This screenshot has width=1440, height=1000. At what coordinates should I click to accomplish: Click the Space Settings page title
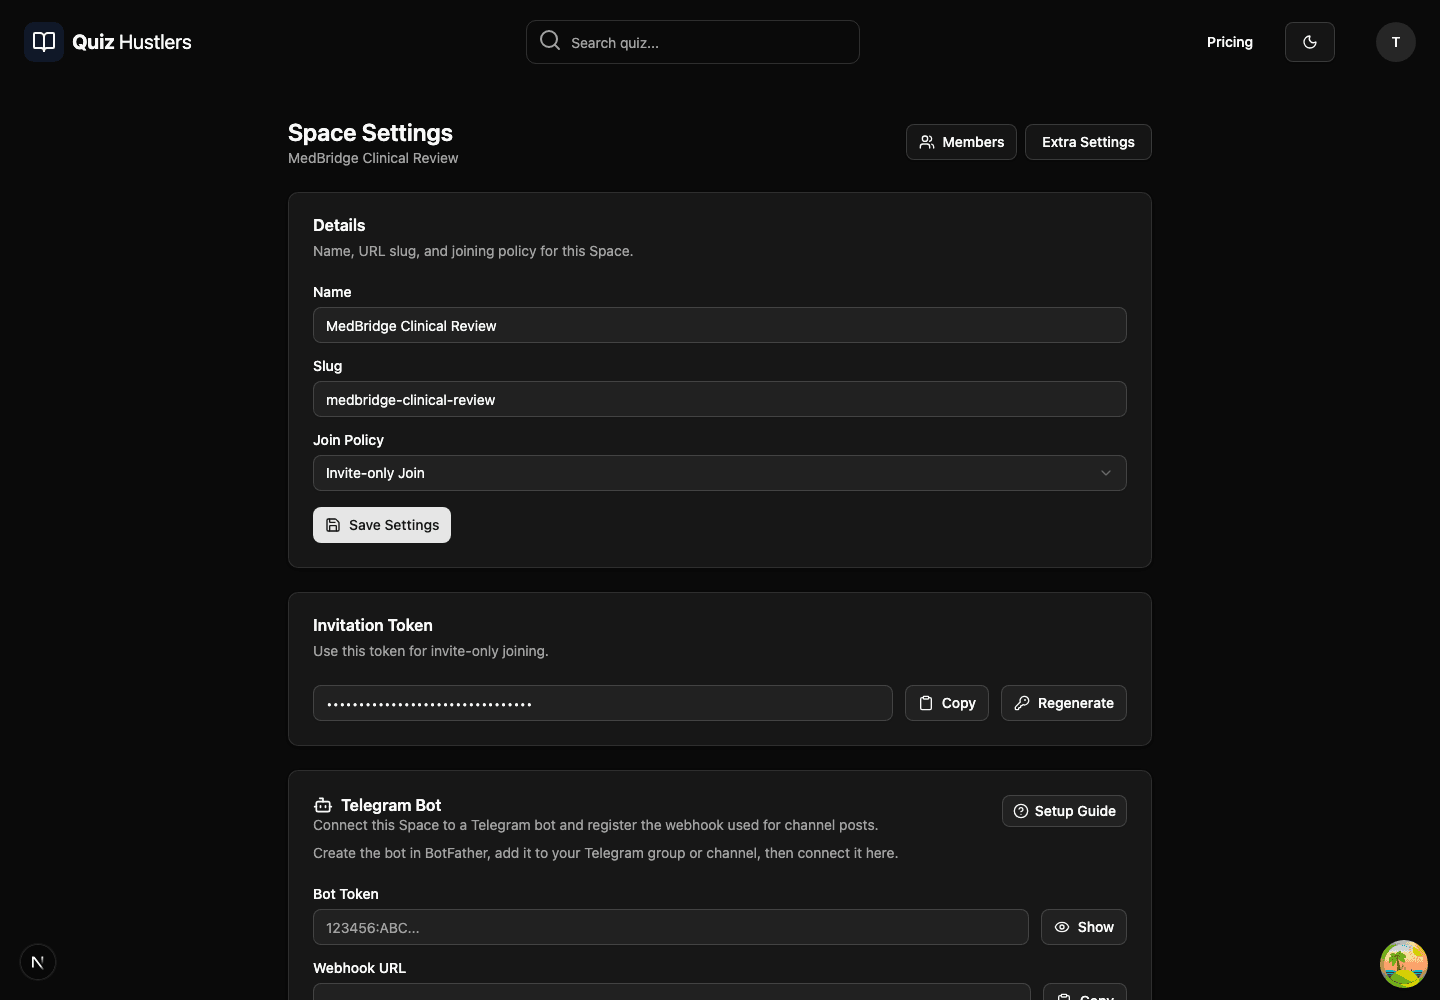click(370, 132)
